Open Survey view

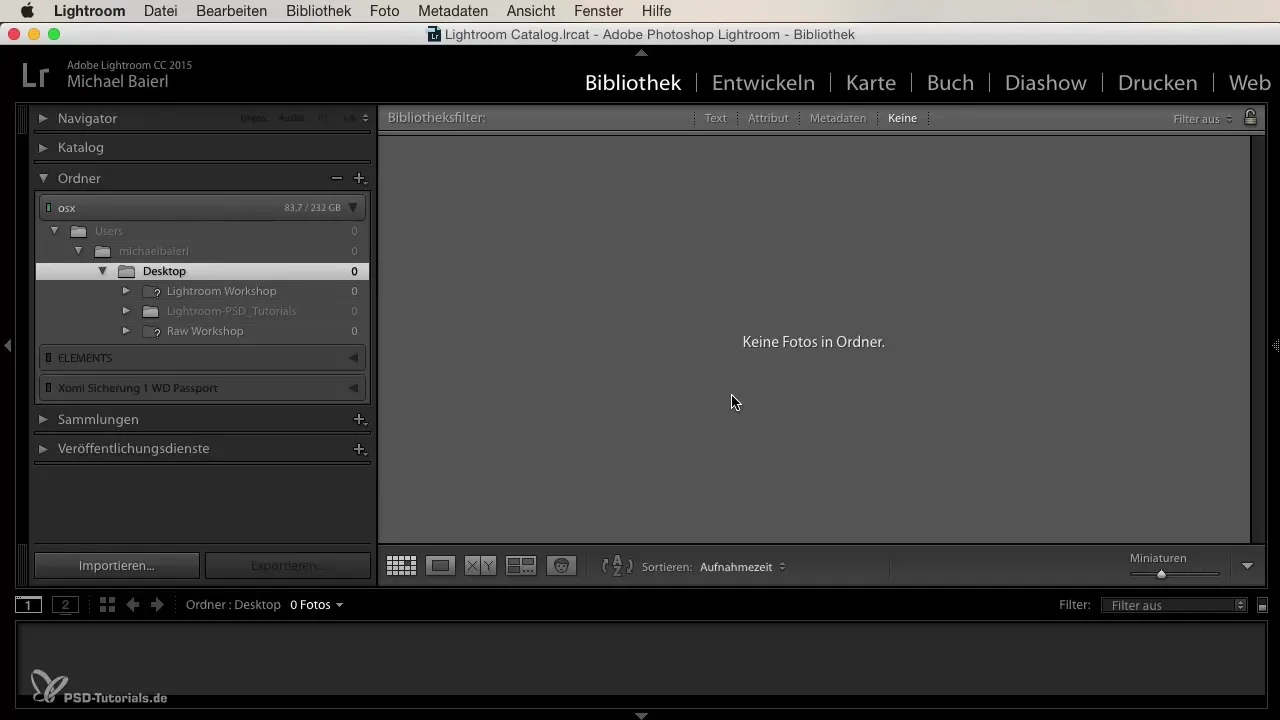[521, 566]
